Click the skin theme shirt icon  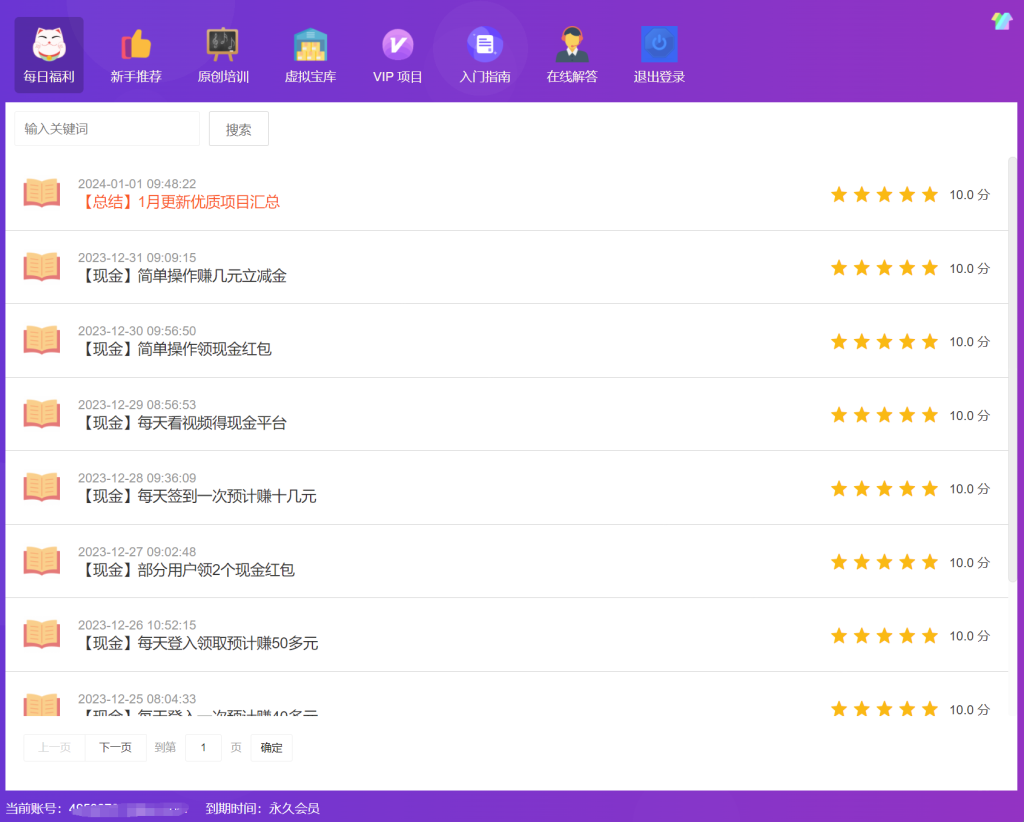pyautogui.click(x=1001, y=21)
